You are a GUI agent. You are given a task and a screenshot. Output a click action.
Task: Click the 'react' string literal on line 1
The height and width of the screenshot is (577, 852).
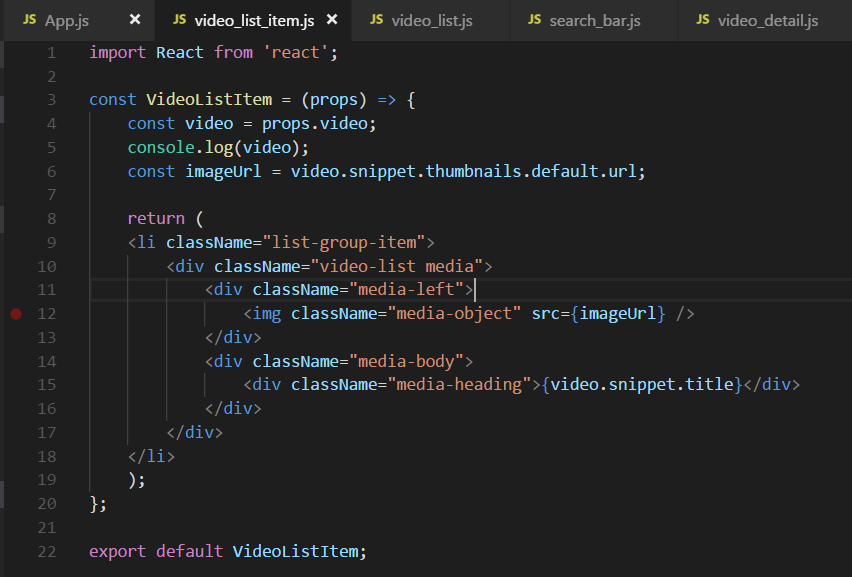click(296, 53)
